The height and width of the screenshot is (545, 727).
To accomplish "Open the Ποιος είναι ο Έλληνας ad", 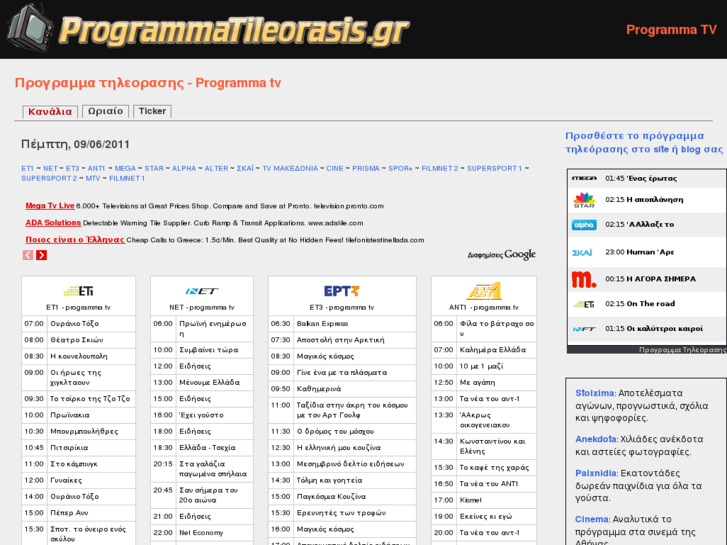I will pos(75,240).
